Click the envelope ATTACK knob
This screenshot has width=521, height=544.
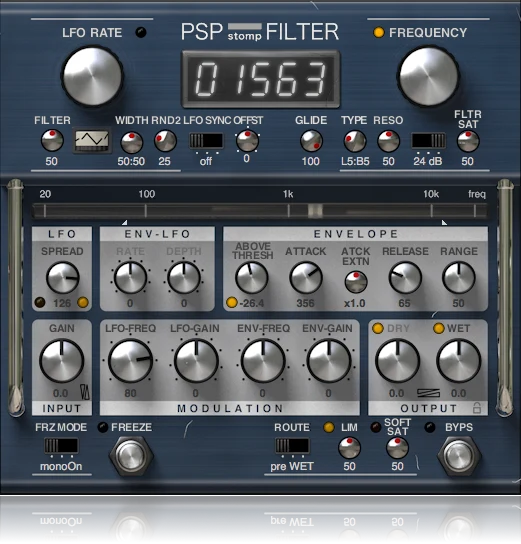coord(306,278)
